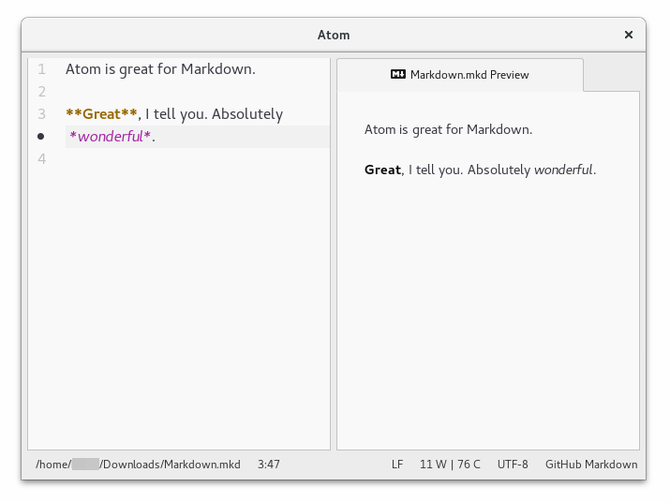Click the rendered bold 'Great' in preview

pyautogui.click(x=382, y=170)
